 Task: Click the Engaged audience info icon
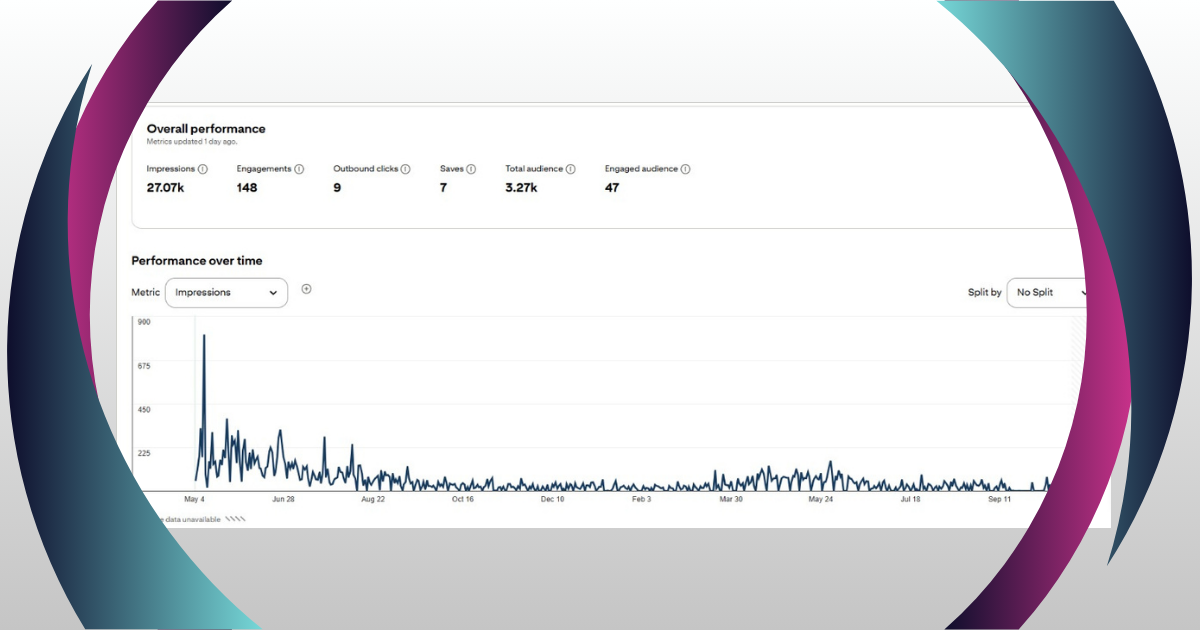pyautogui.click(x=686, y=169)
